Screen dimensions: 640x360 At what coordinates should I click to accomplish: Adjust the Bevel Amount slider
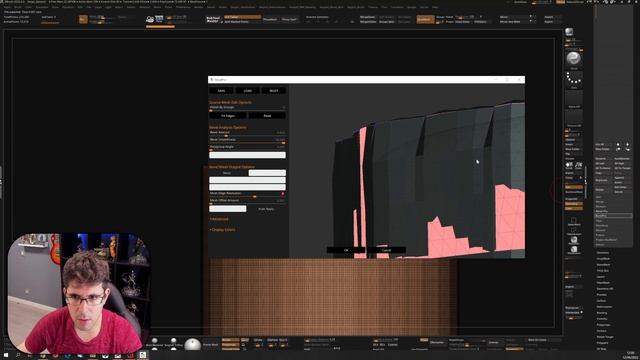coord(247,133)
